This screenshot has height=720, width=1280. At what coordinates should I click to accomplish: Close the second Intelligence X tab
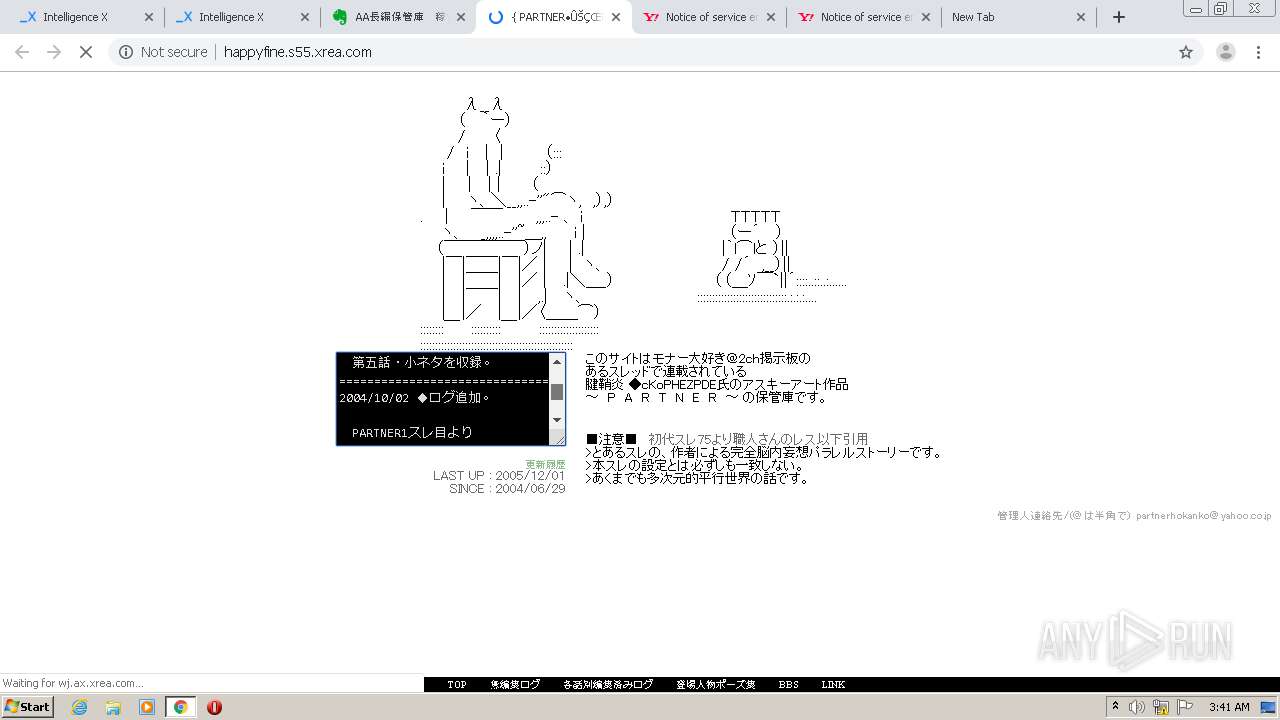(305, 17)
